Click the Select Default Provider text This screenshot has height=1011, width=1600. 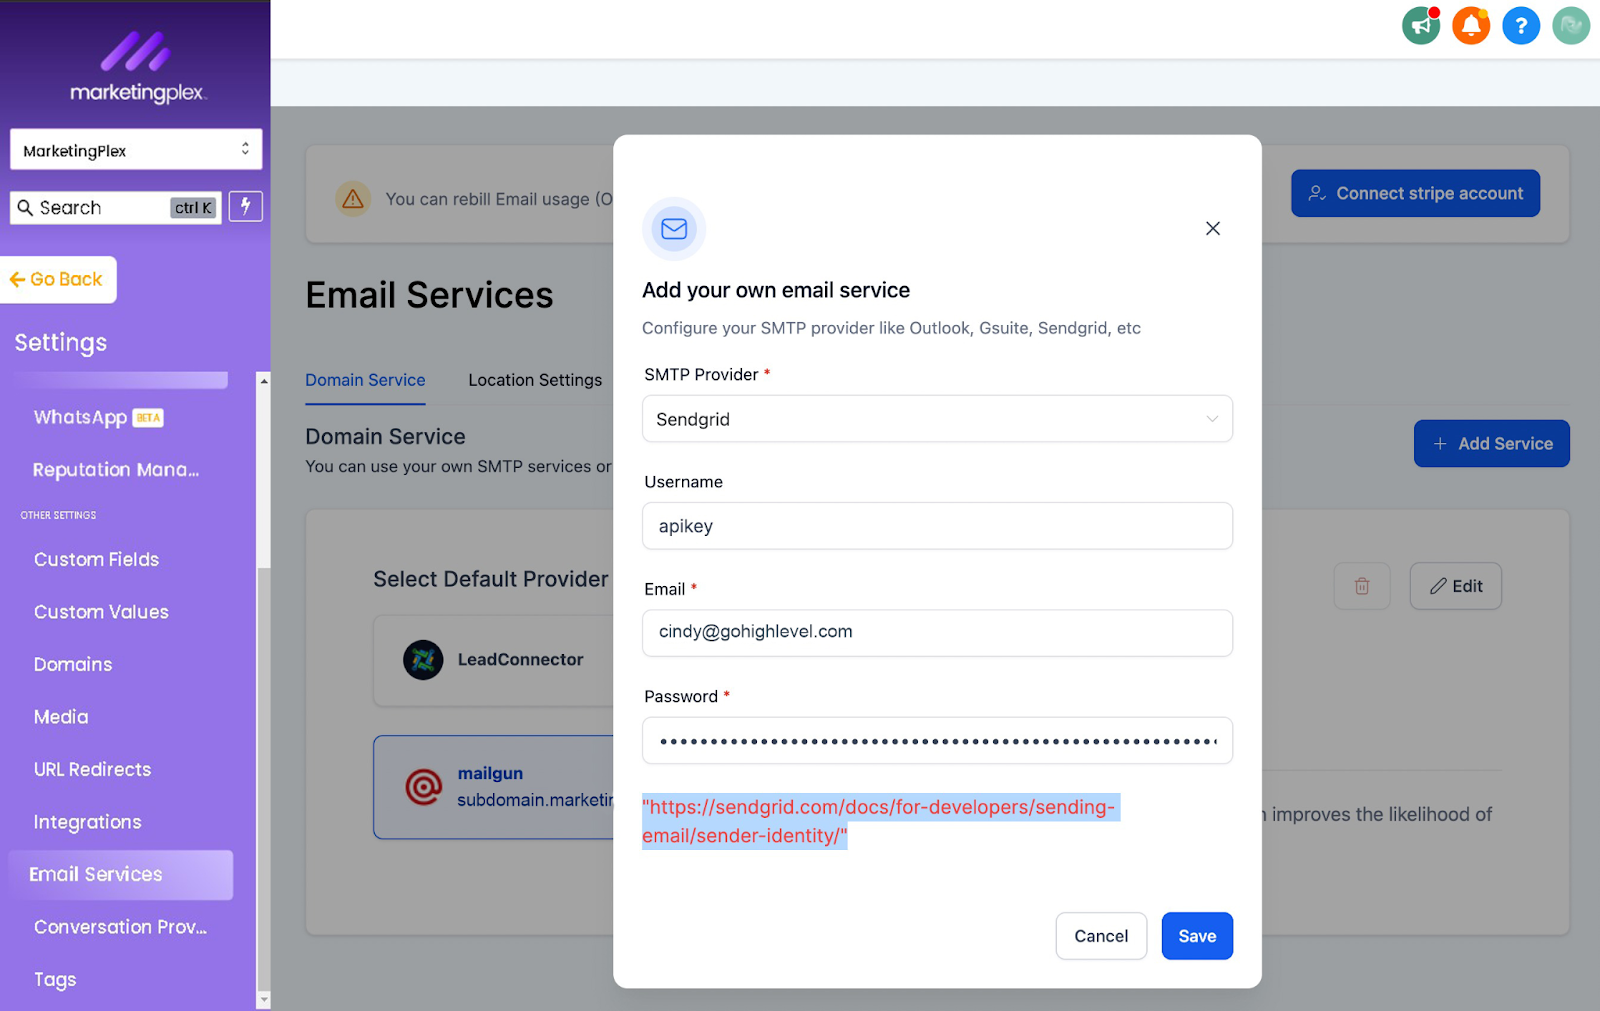click(491, 579)
